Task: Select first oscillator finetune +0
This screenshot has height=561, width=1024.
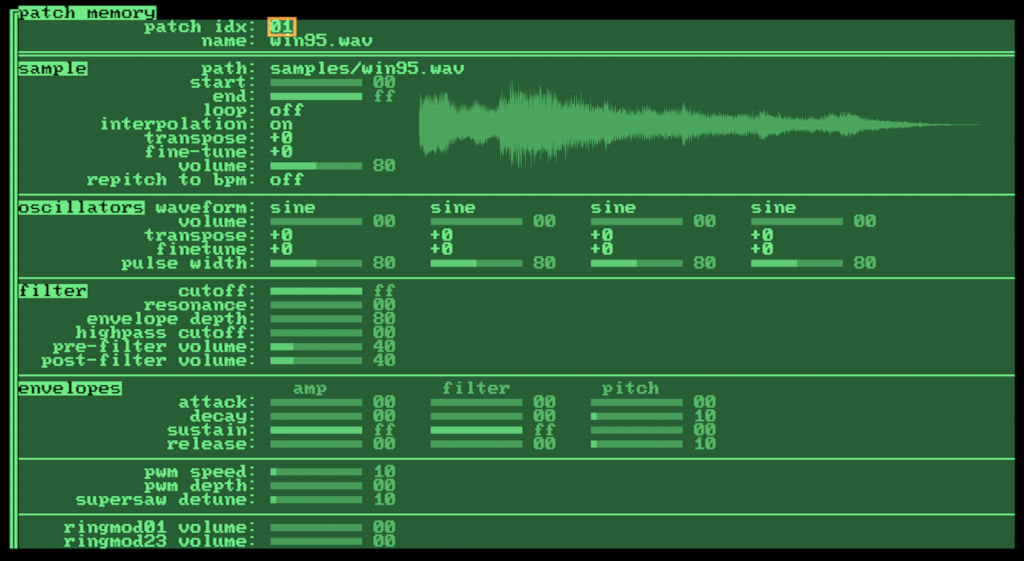Action: pyautogui.click(x=281, y=249)
